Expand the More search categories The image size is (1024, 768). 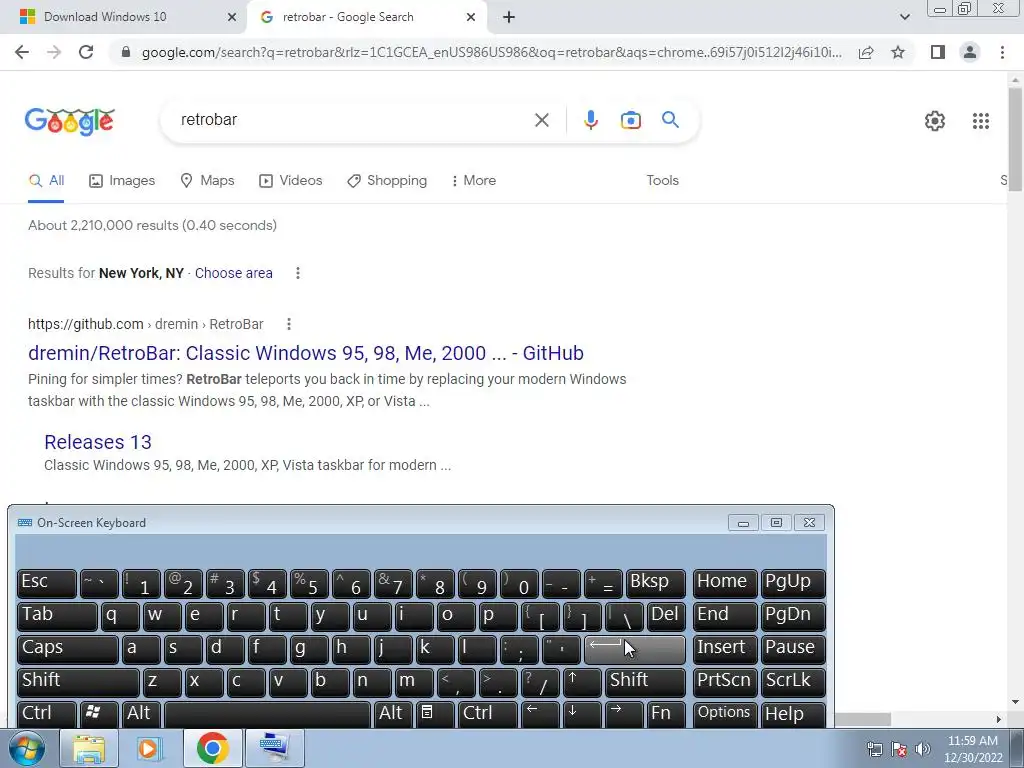tap(473, 181)
